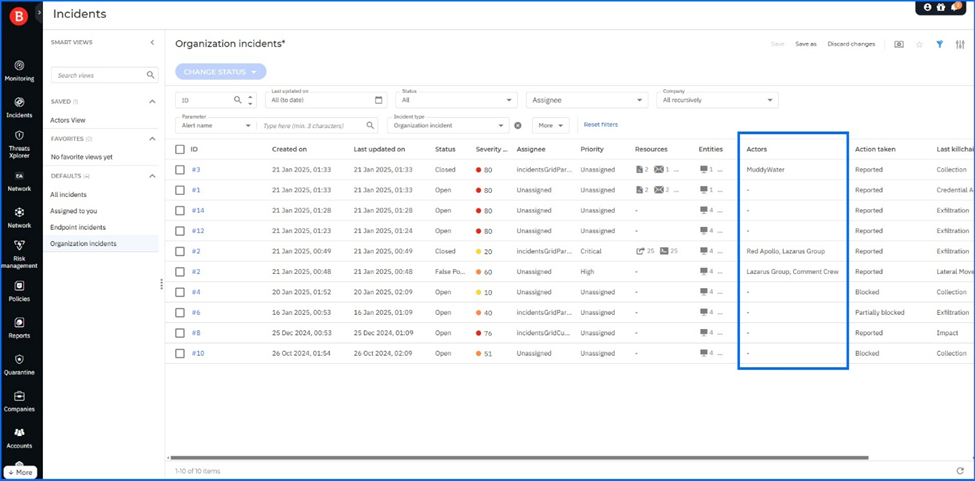This screenshot has width=975, height=481.
Task: Select checkbox for incident #14
Action: 180,210
